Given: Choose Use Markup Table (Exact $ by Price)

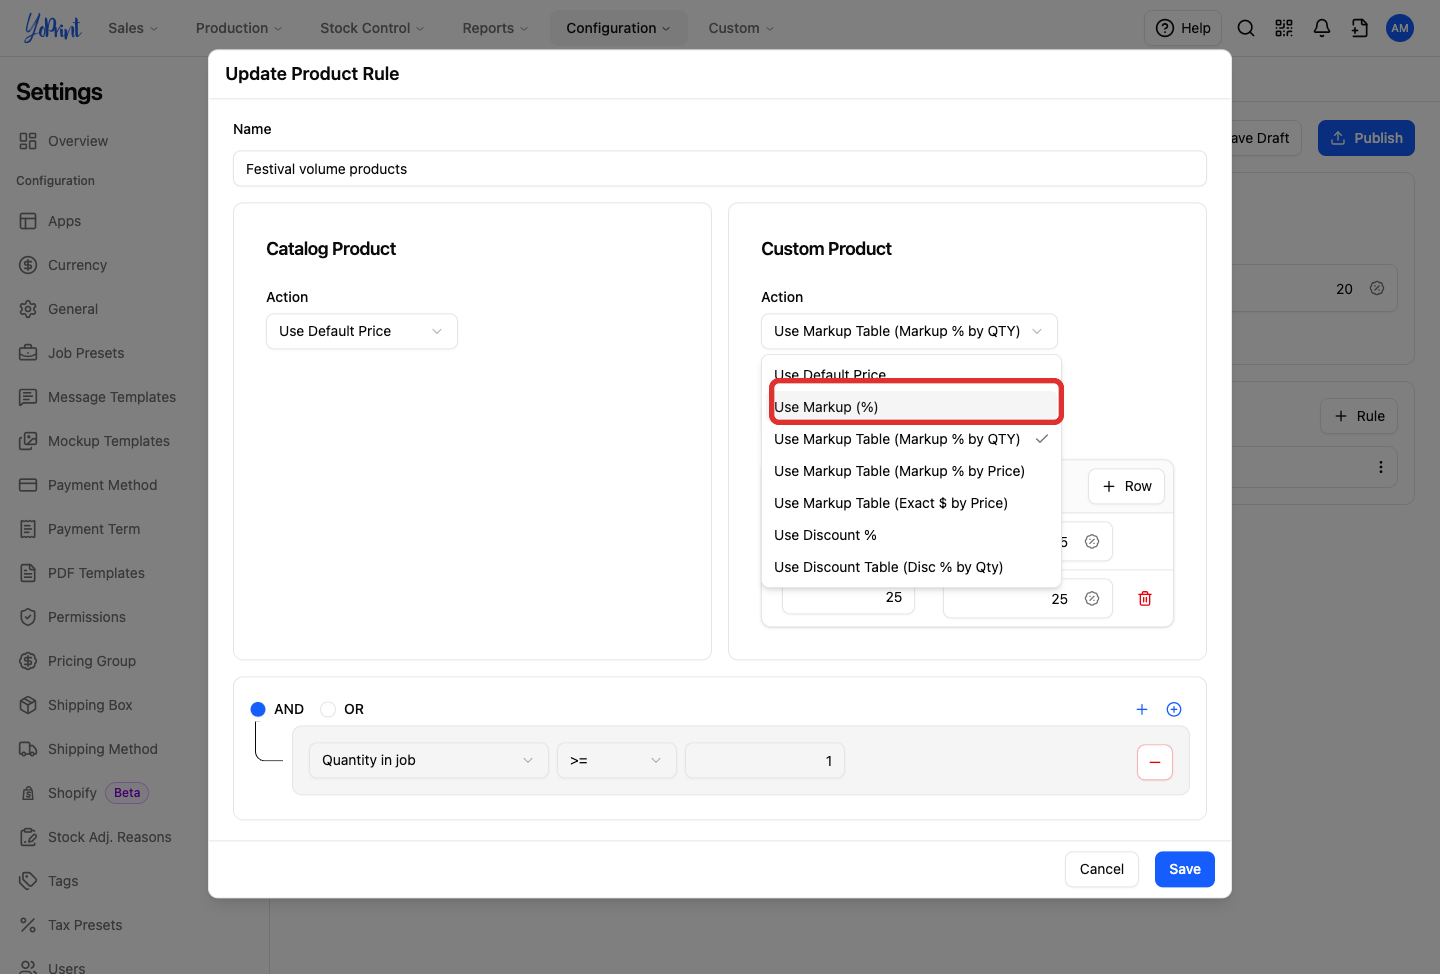Looking at the screenshot, I should point(911,503).
